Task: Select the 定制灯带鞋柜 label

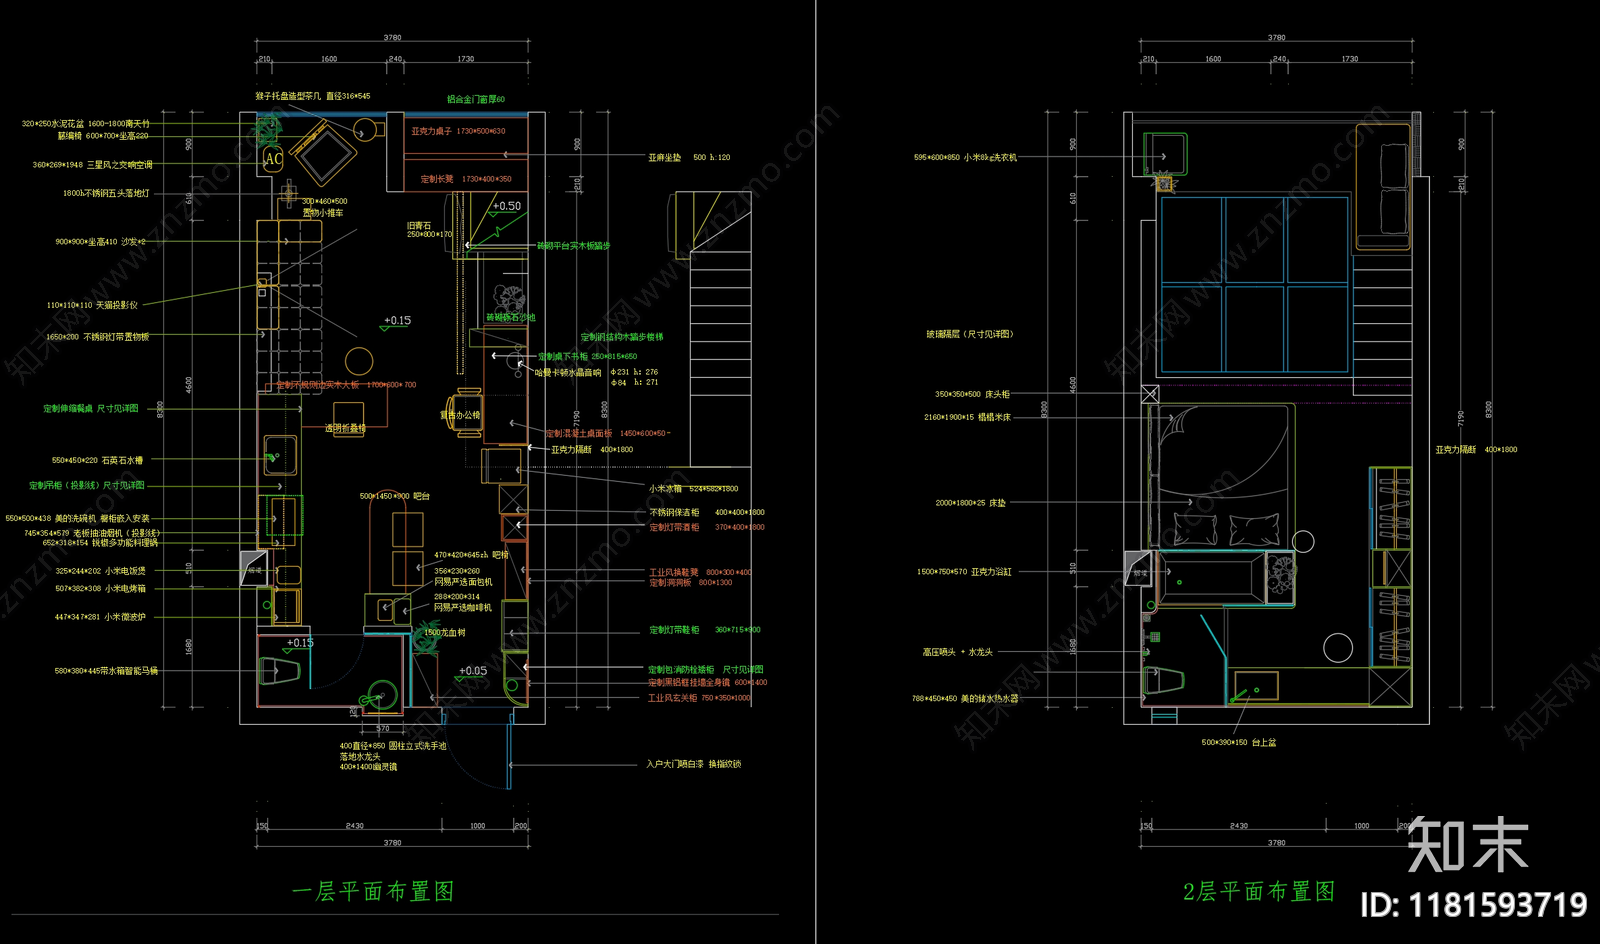Action: point(705,630)
